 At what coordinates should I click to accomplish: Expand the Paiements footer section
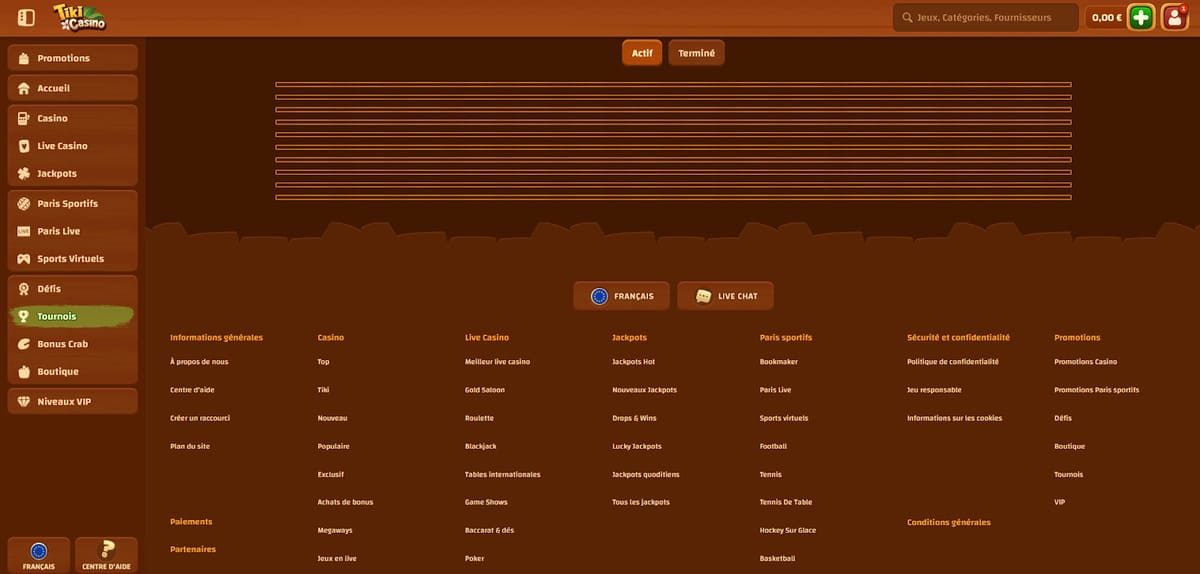pos(191,522)
